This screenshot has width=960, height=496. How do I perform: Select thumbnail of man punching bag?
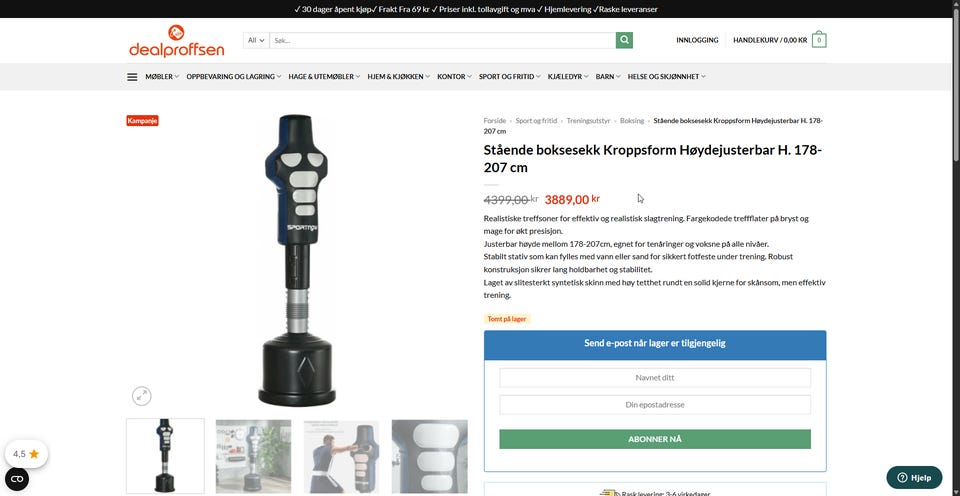coord(342,456)
